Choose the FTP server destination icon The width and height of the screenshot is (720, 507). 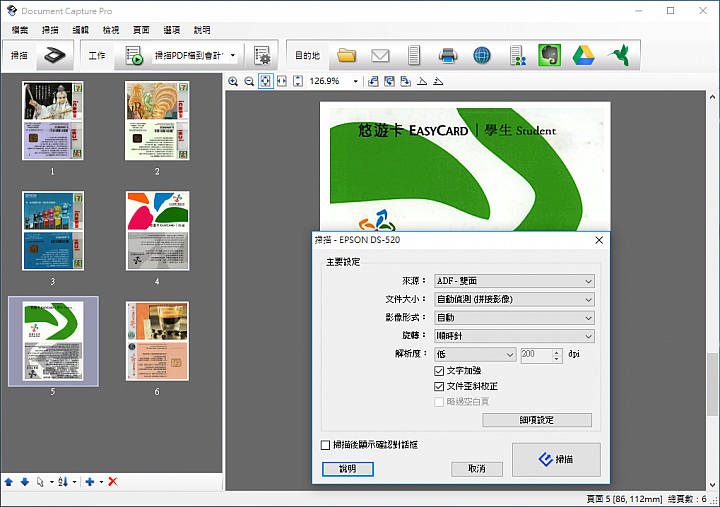pyautogui.click(x=414, y=56)
